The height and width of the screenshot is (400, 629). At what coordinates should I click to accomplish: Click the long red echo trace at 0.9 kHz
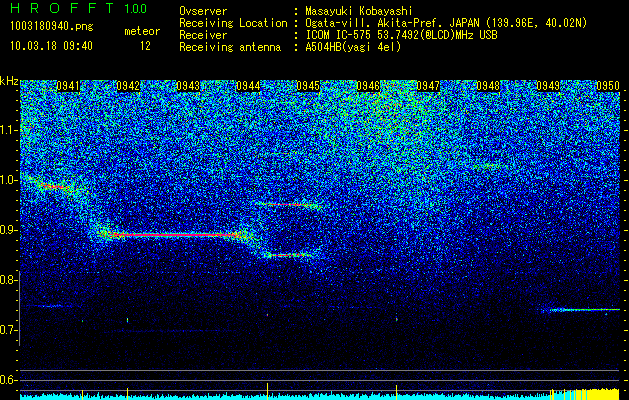point(174,235)
